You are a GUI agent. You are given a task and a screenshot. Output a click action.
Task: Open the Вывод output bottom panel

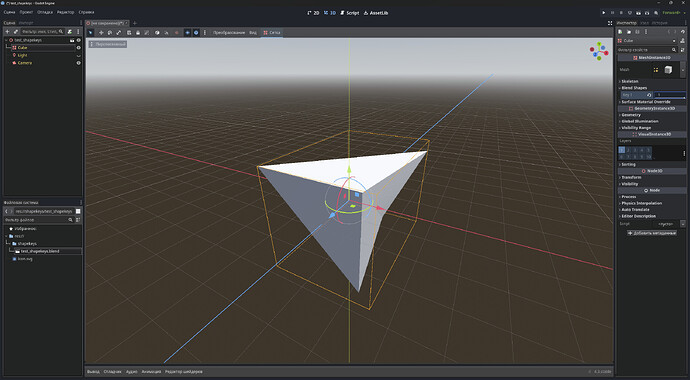93,372
